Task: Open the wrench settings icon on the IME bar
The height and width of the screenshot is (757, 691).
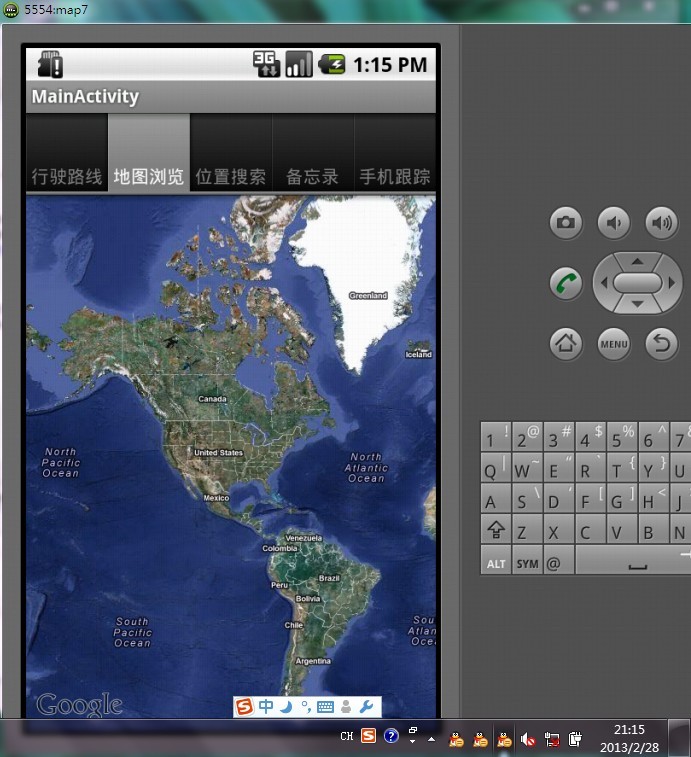Action: click(366, 707)
